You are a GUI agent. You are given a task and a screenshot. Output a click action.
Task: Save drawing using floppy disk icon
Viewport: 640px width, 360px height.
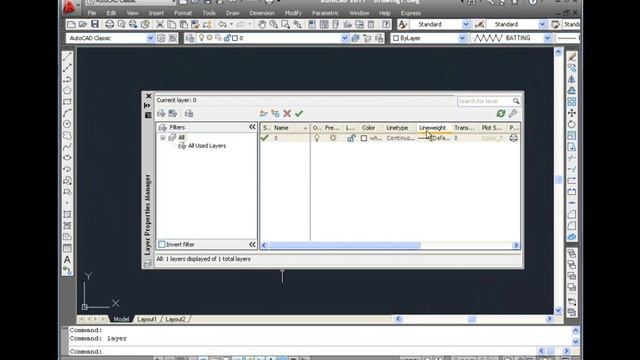(x=95, y=24)
